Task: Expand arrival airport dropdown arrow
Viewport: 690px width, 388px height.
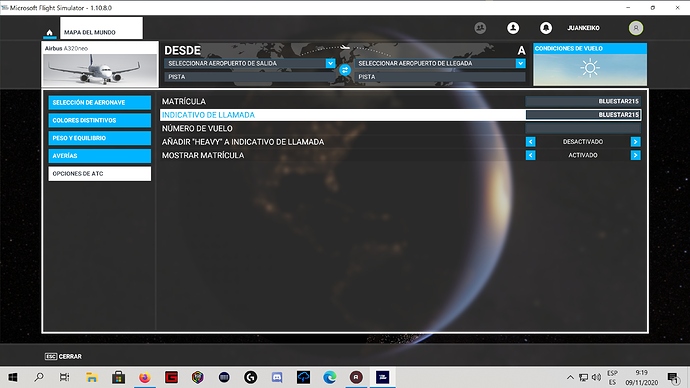Action: coord(521,63)
